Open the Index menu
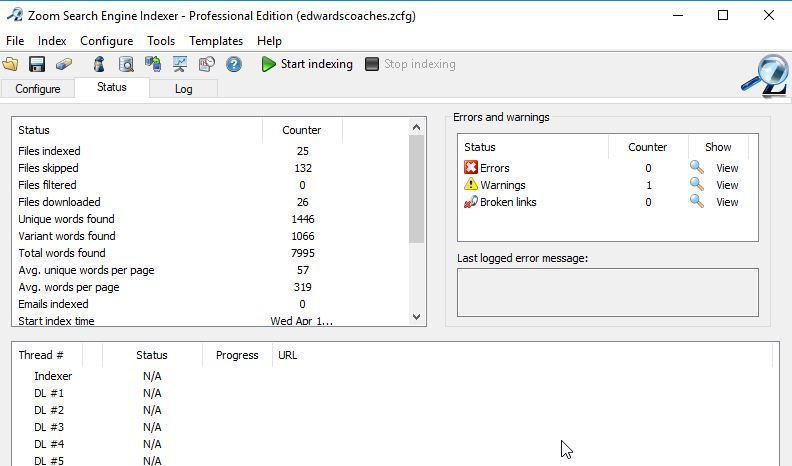Screen dimensions: 792x466 tap(52, 41)
